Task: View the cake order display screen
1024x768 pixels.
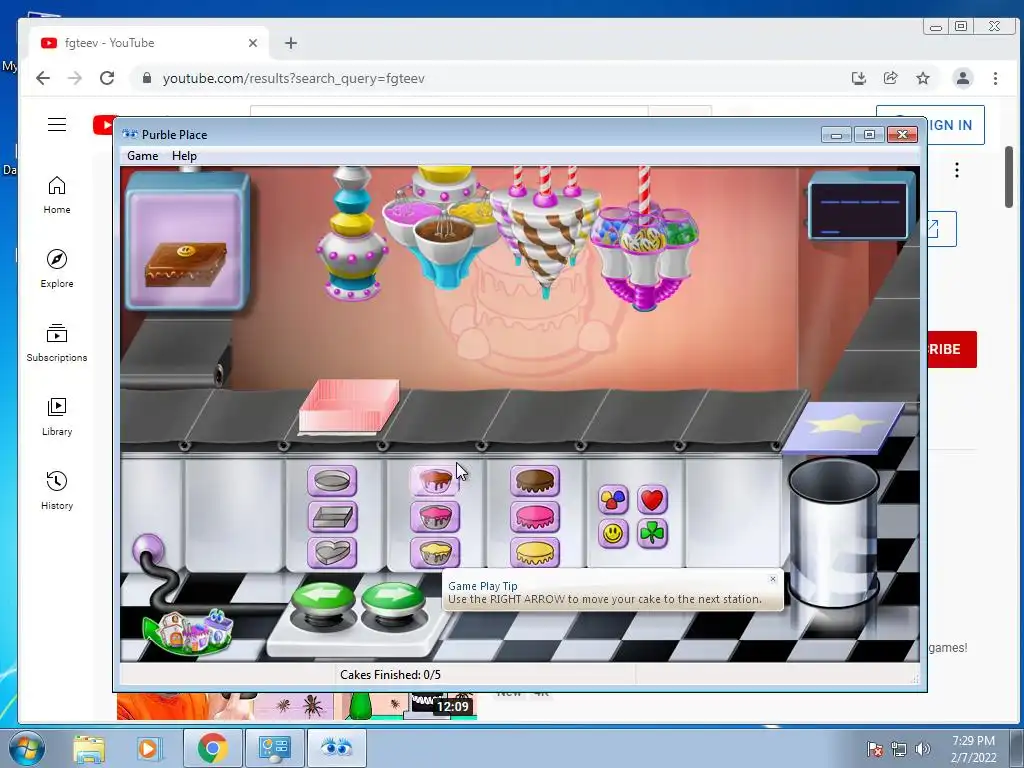Action: click(187, 242)
